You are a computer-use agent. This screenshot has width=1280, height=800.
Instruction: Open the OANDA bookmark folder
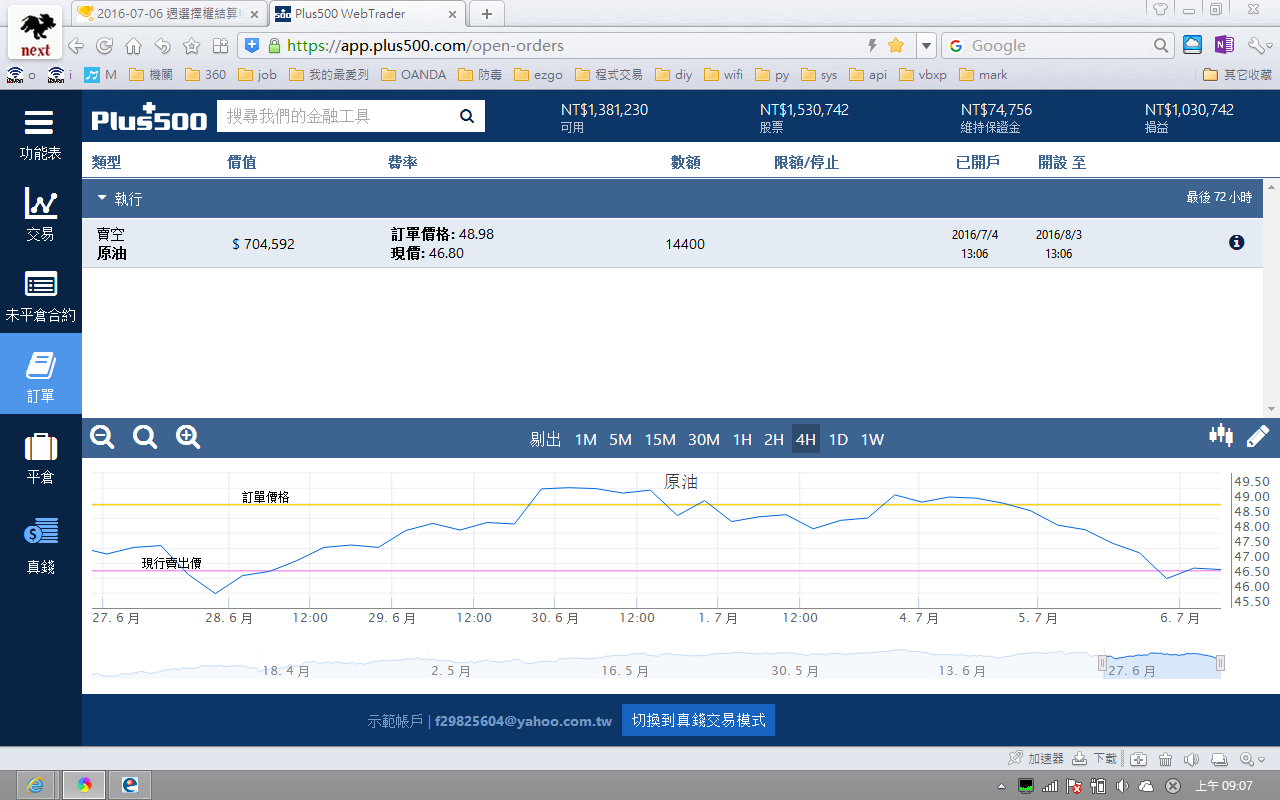pos(413,75)
